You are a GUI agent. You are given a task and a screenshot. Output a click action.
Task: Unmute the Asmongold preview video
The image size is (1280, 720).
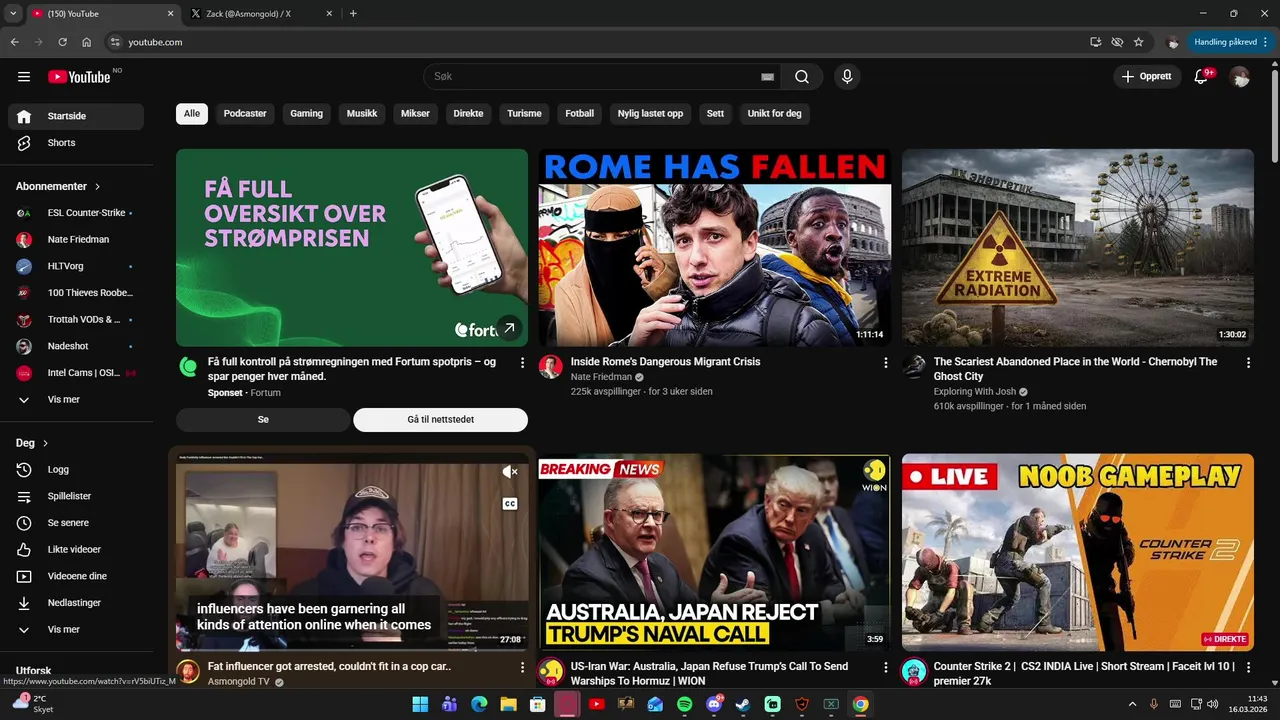coord(510,472)
